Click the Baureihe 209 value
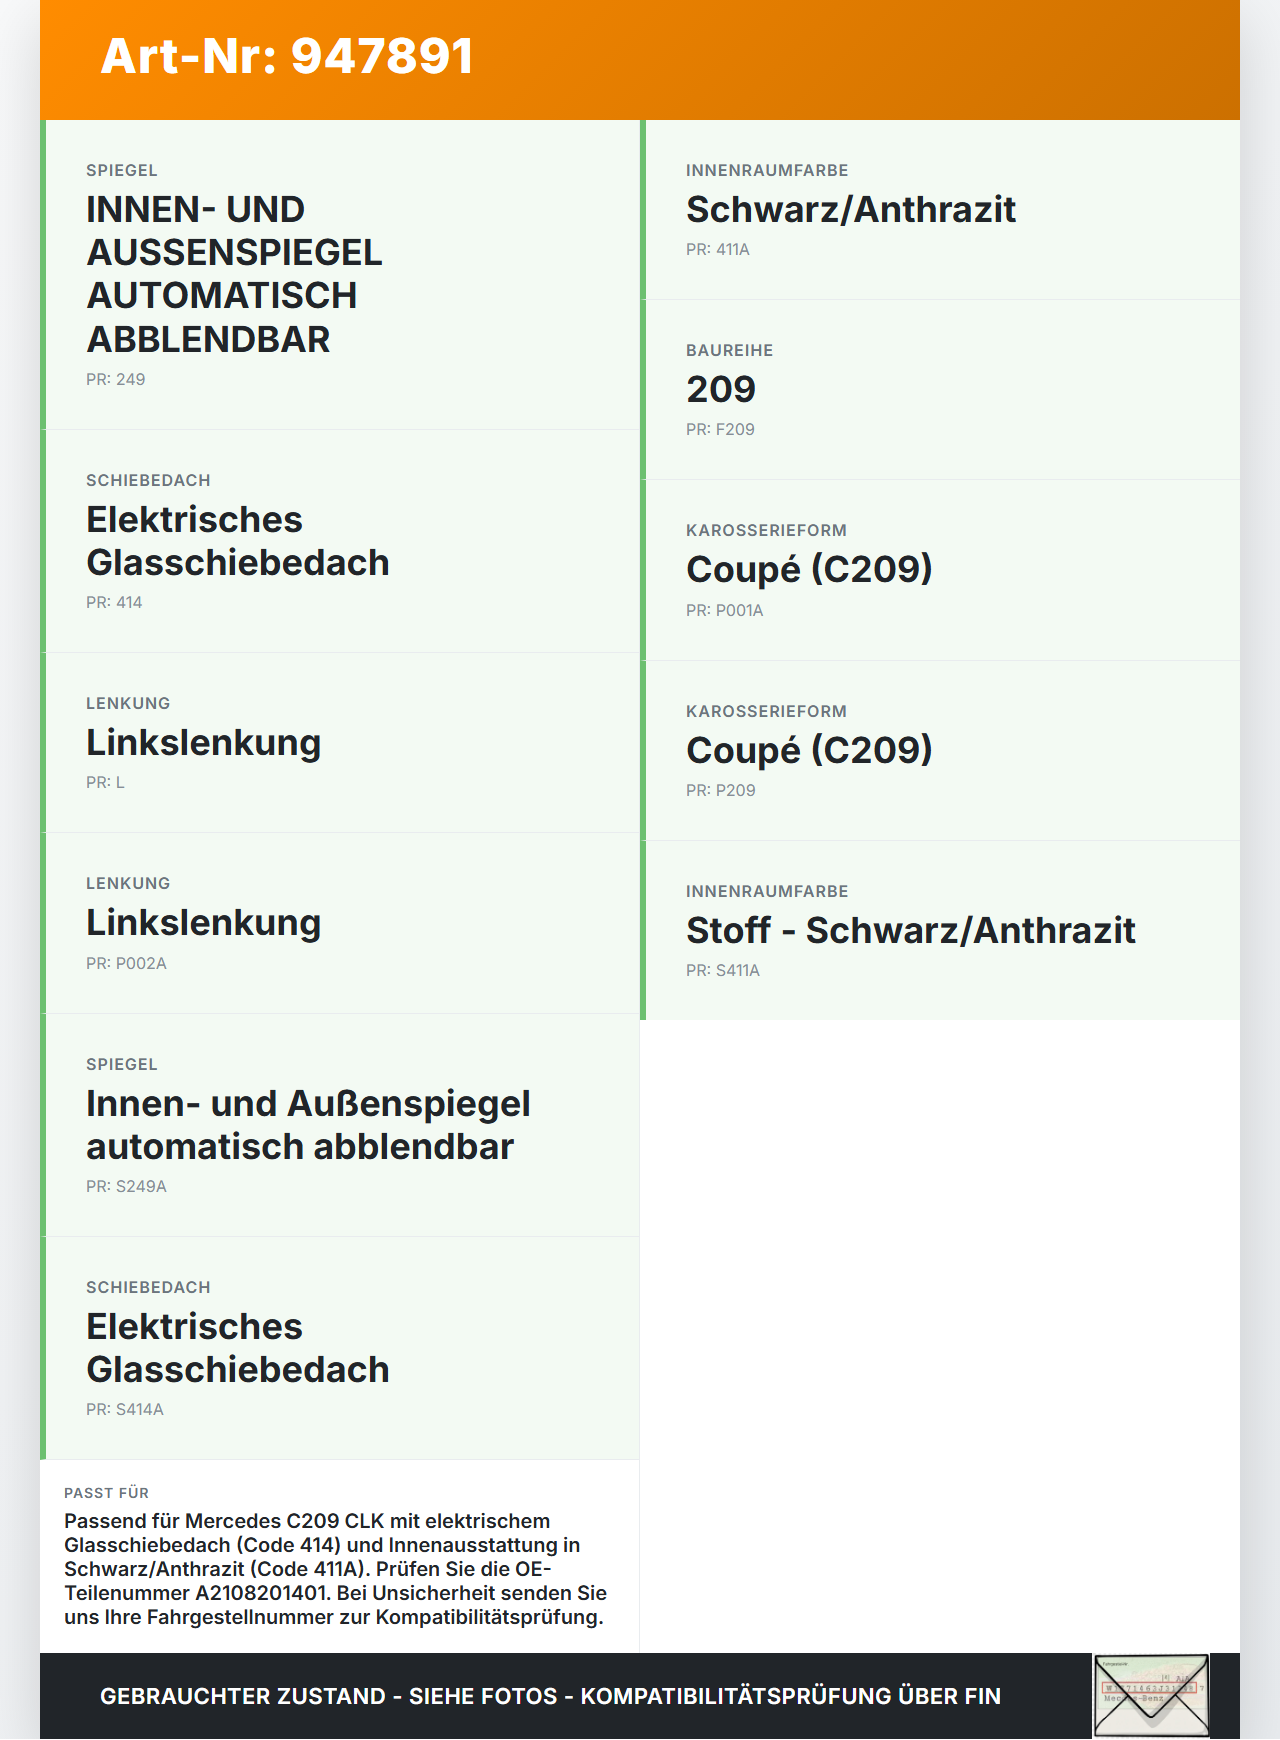The height and width of the screenshot is (1740, 1280). (x=721, y=389)
